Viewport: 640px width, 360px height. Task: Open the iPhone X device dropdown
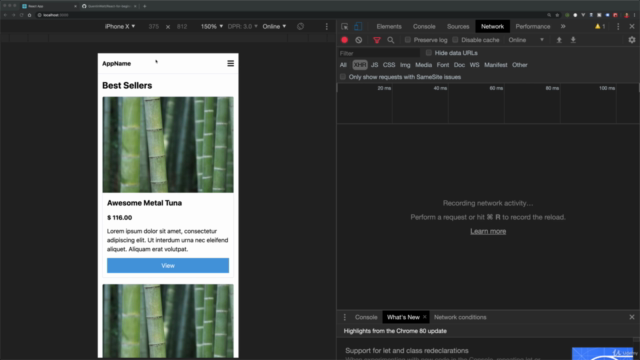[120, 27]
